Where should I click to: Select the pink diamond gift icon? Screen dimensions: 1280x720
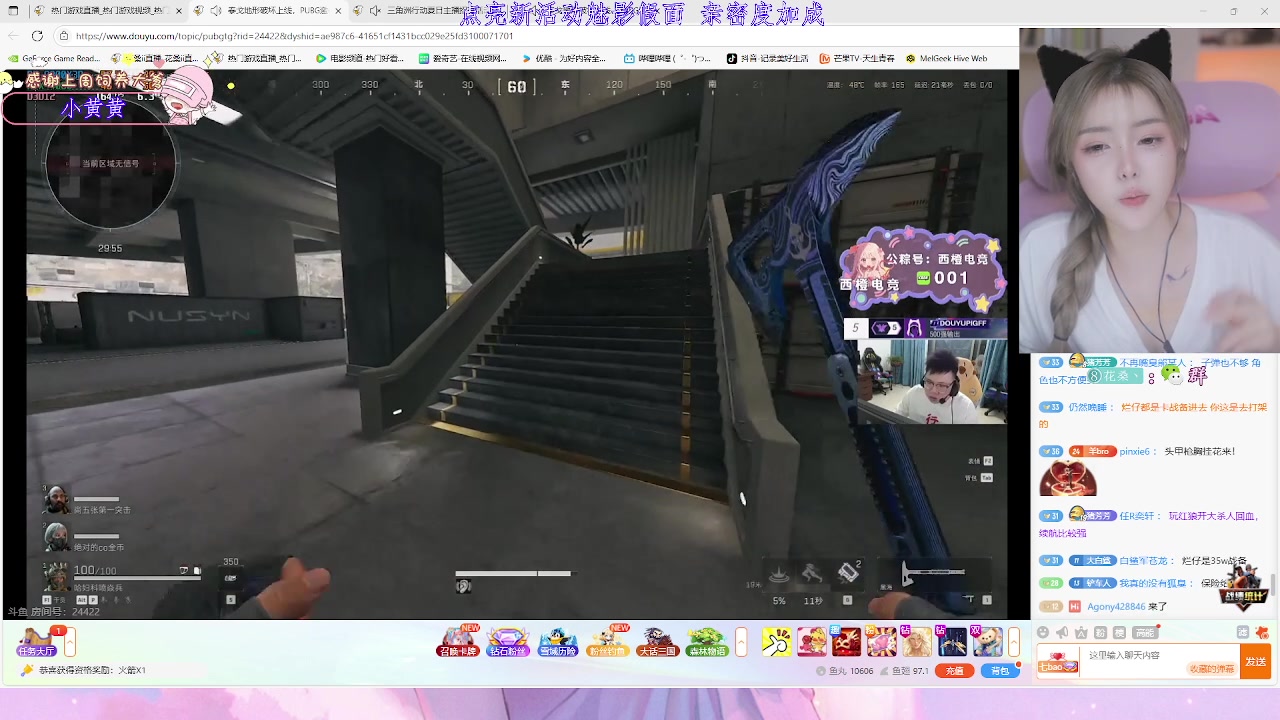pyautogui.click(x=881, y=641)
